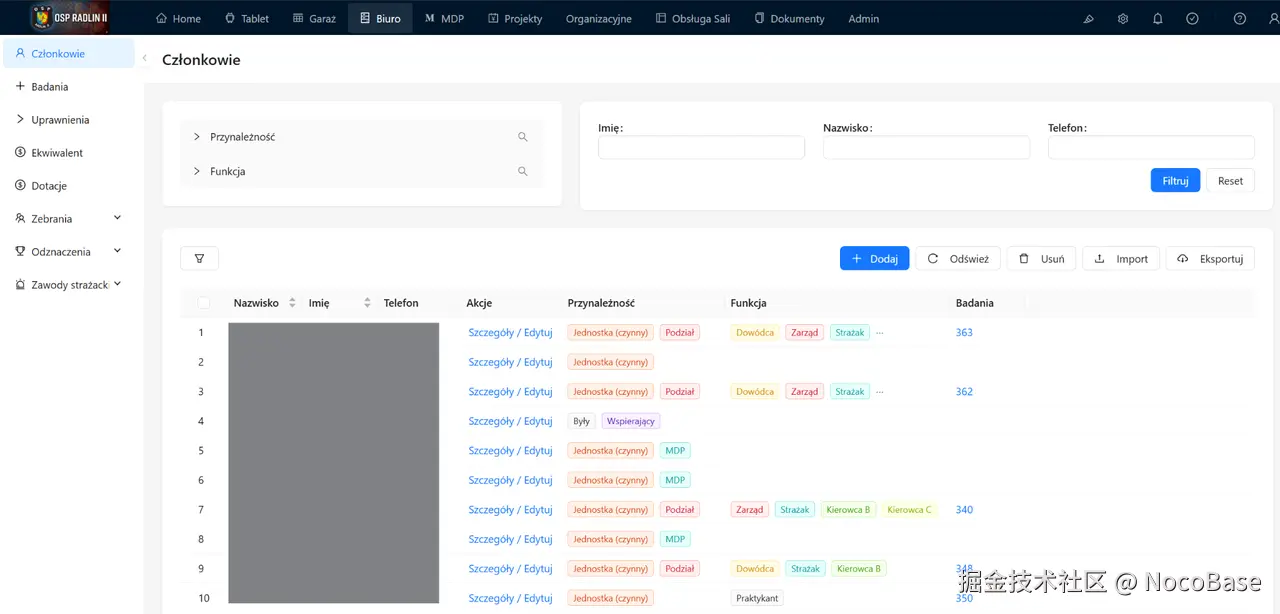Expand more Funkcja tags ellipsis in row 1
Viewport: 1280px width, 614px height.
tap(880, 333)
